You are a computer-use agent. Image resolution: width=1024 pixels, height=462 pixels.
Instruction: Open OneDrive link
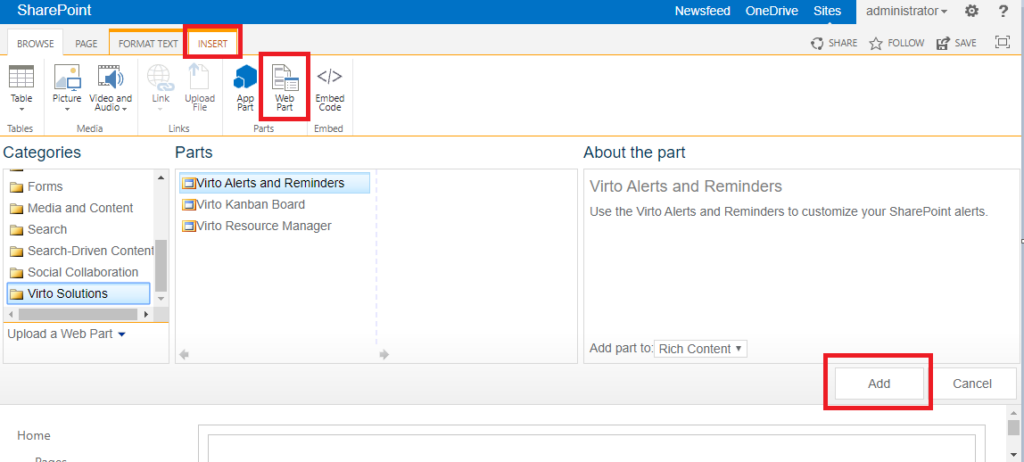[773, 11]
